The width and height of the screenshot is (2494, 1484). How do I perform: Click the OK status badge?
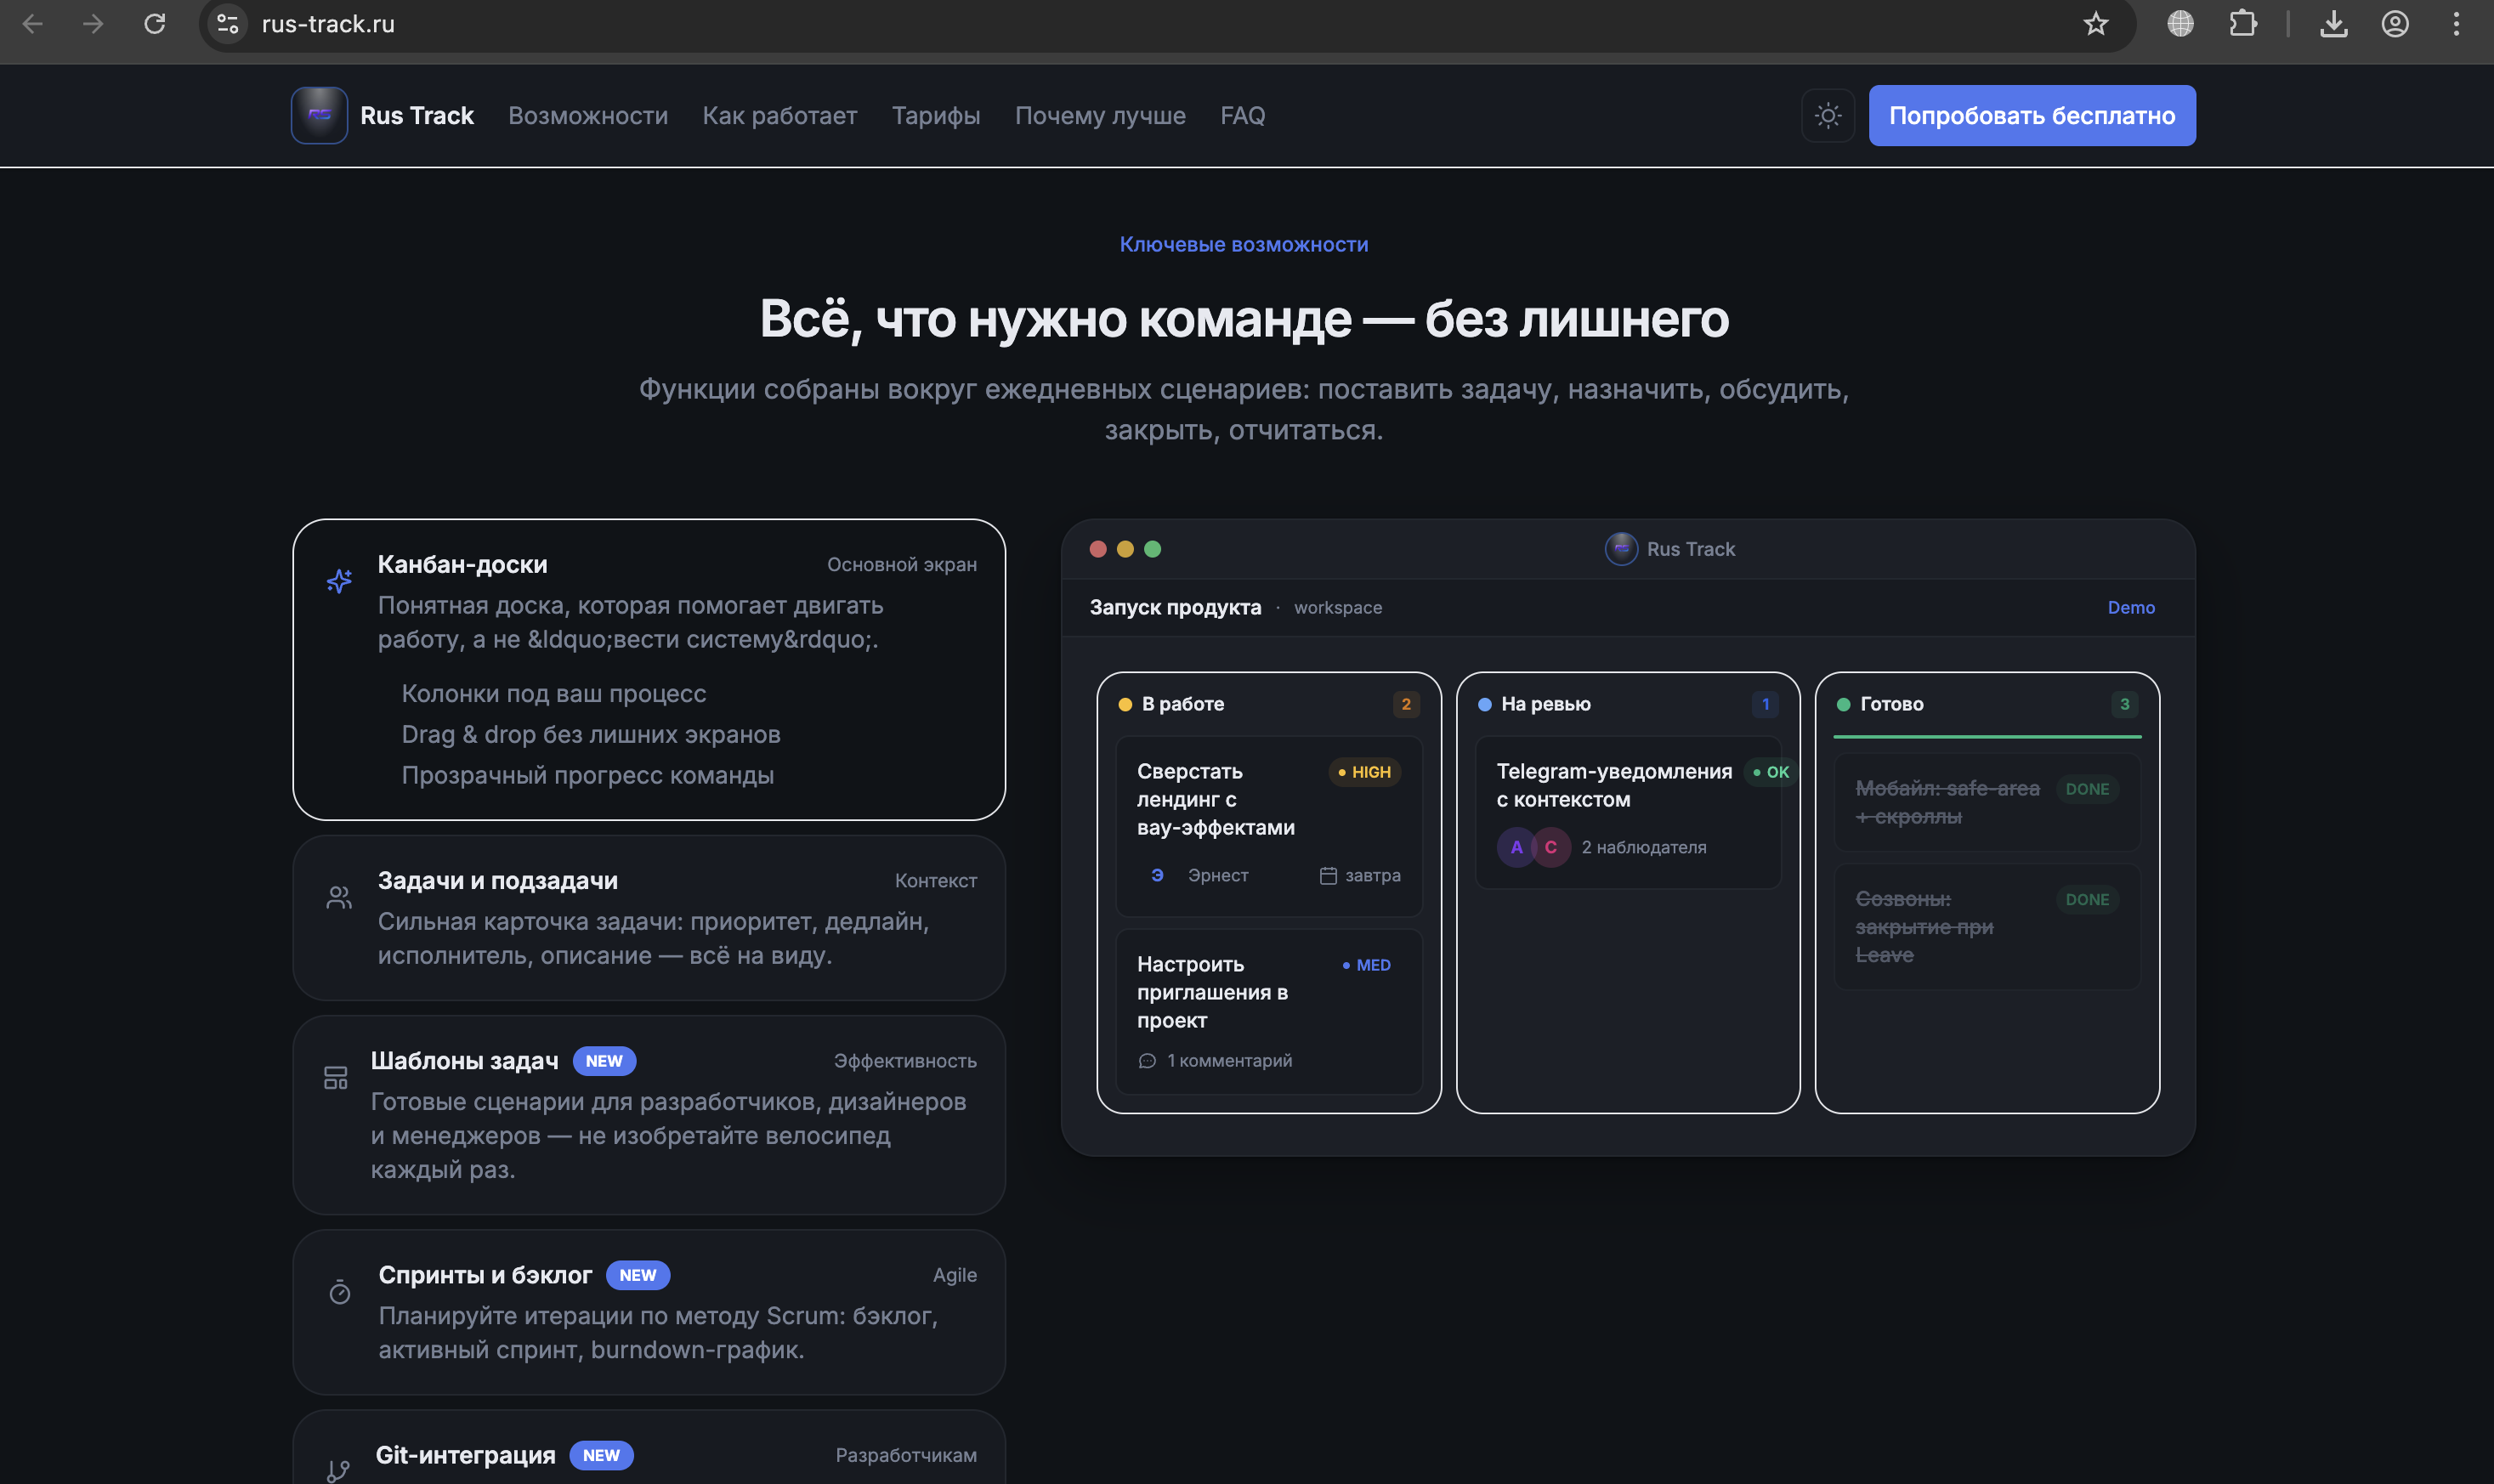coord(1770,772)
